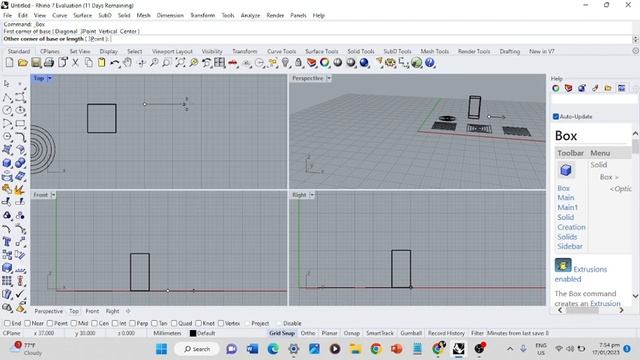Open Google Chrome from the taskbar

(x=376, y=349)
